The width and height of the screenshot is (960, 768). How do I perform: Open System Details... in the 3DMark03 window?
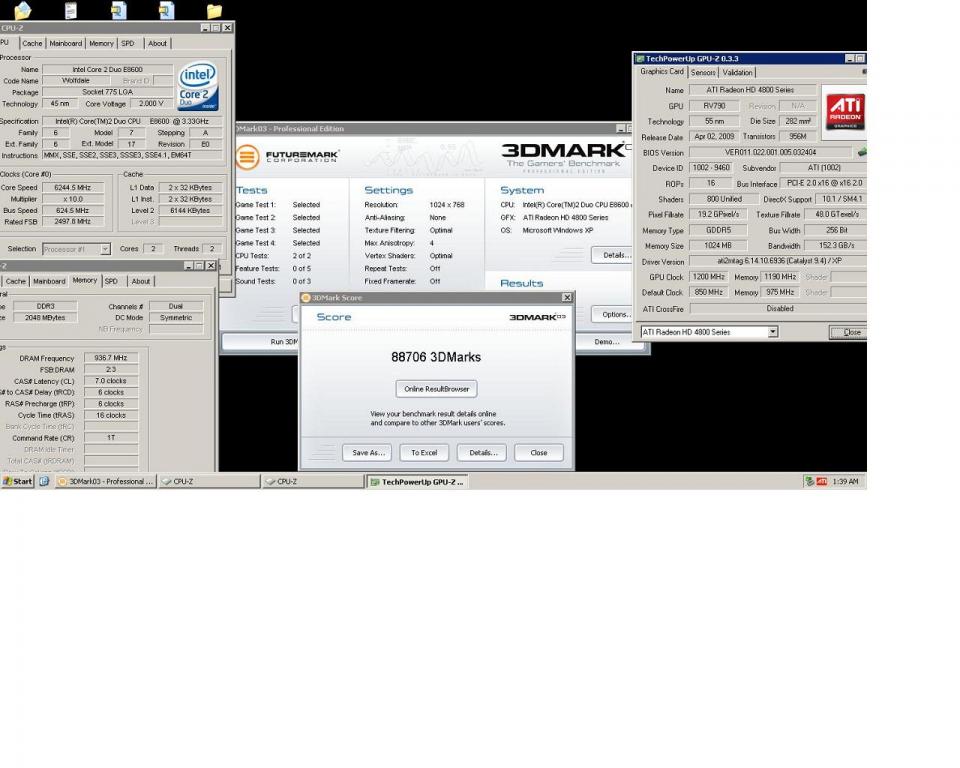pyautogui.click(x=612, y=255)
